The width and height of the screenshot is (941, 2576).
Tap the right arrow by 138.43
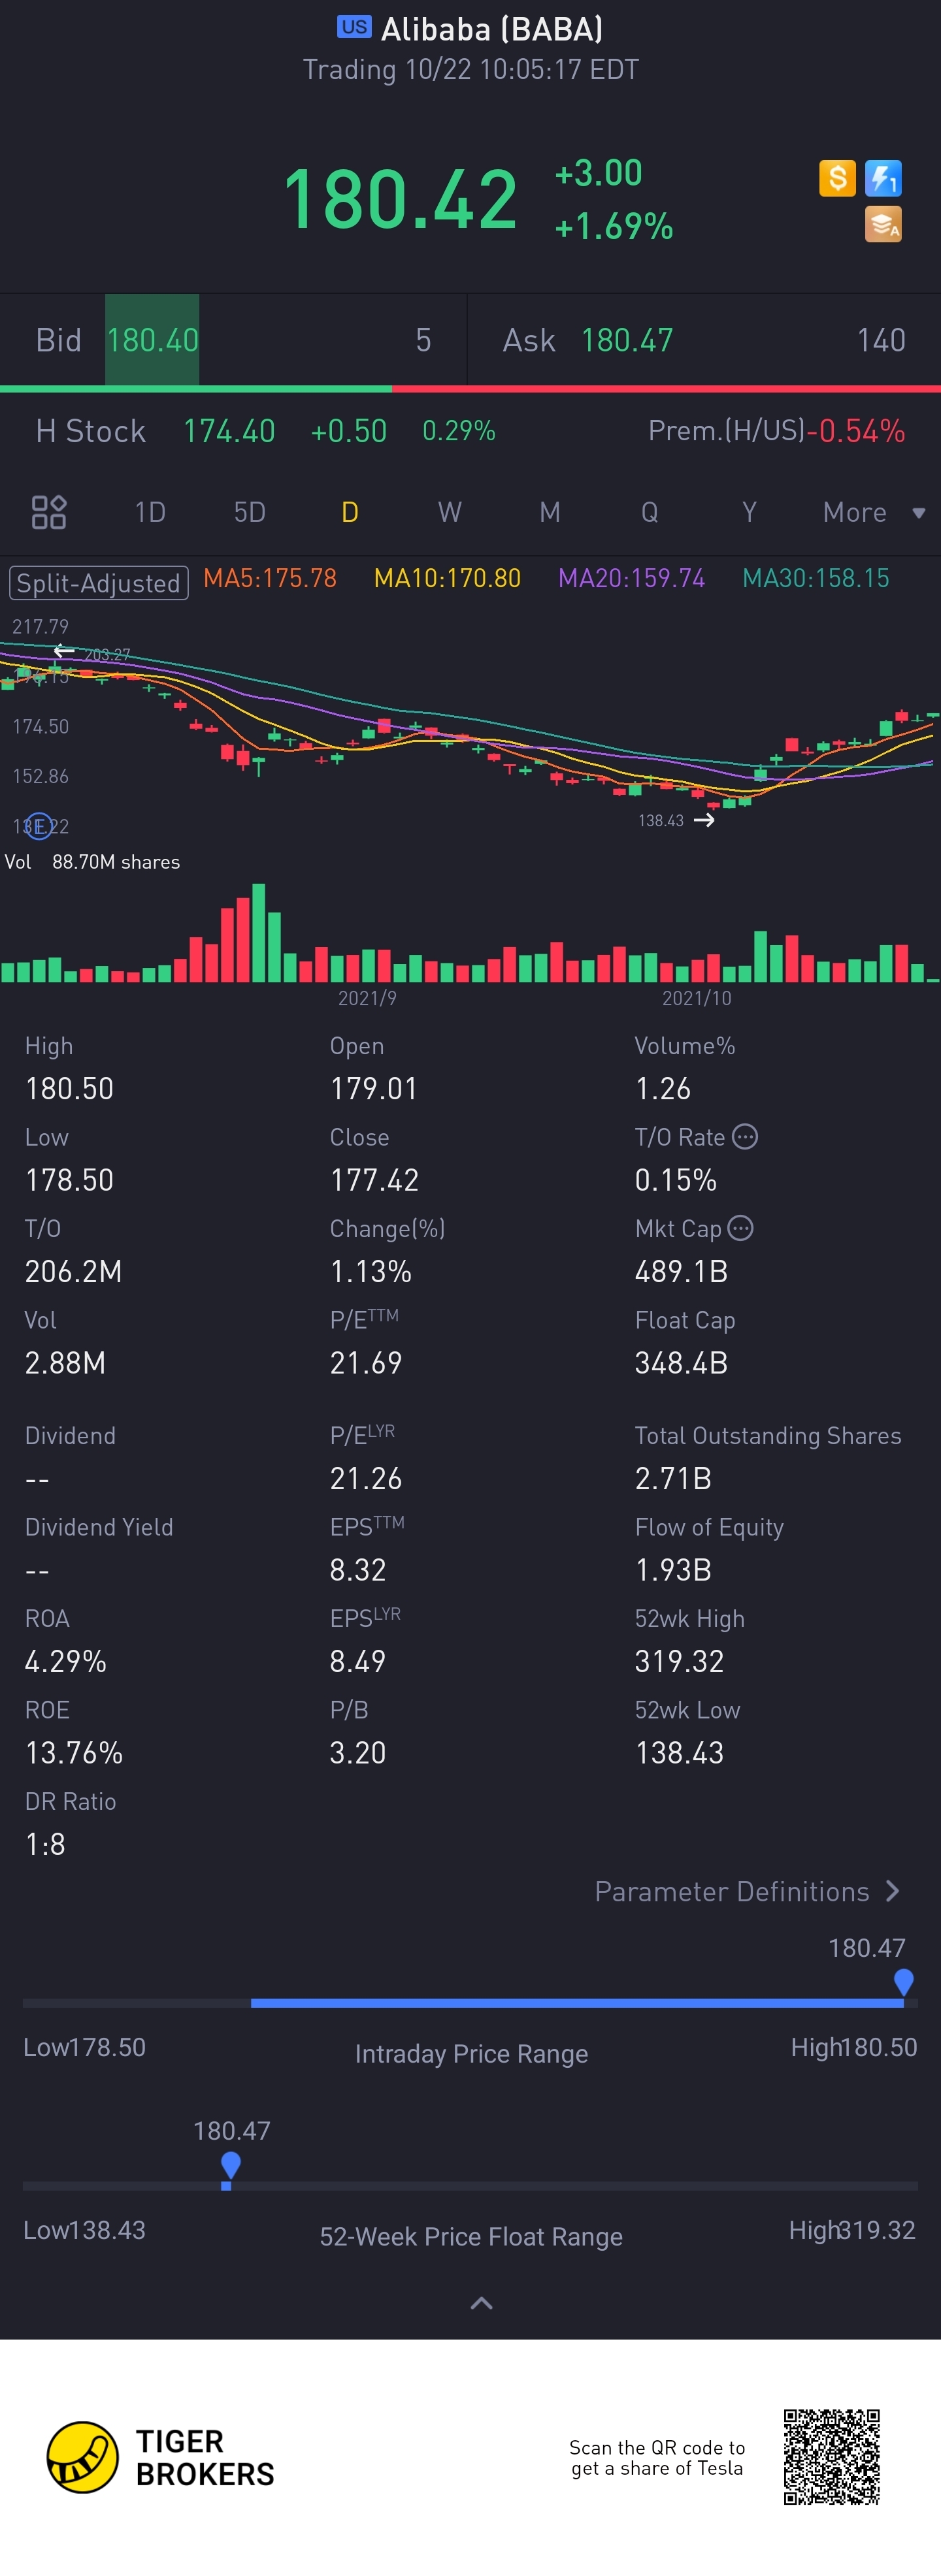pyautogui.click(x=704, y=820)
